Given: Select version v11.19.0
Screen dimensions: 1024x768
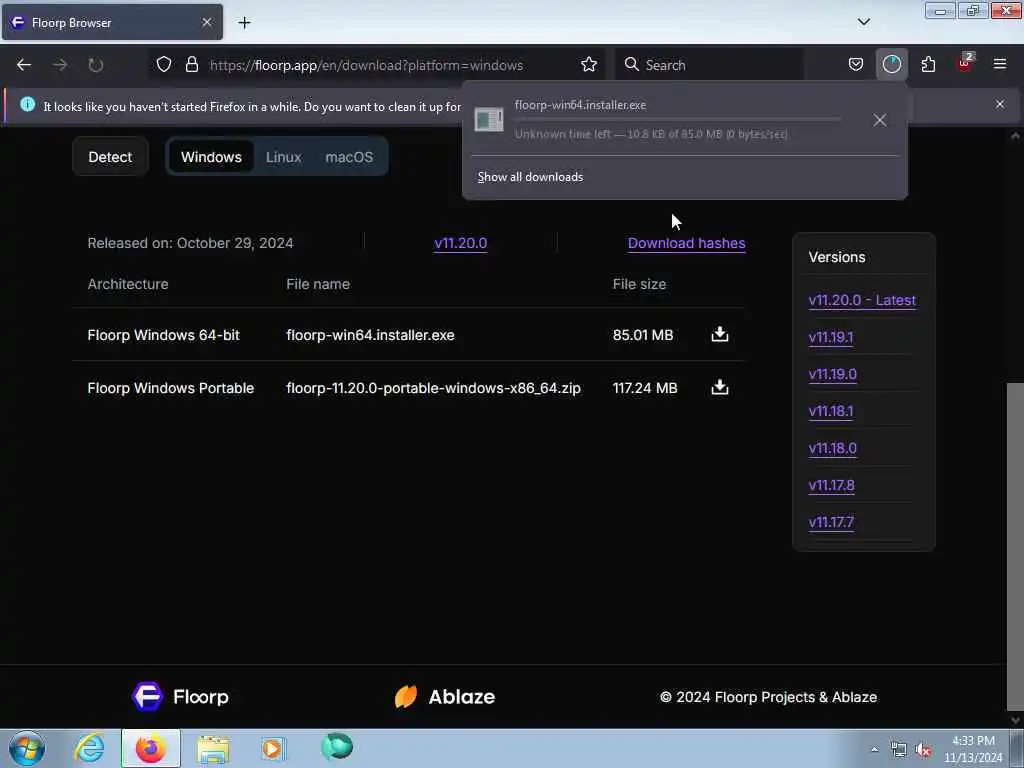Looking at the screenshot, I should click(x=833, y=374).
